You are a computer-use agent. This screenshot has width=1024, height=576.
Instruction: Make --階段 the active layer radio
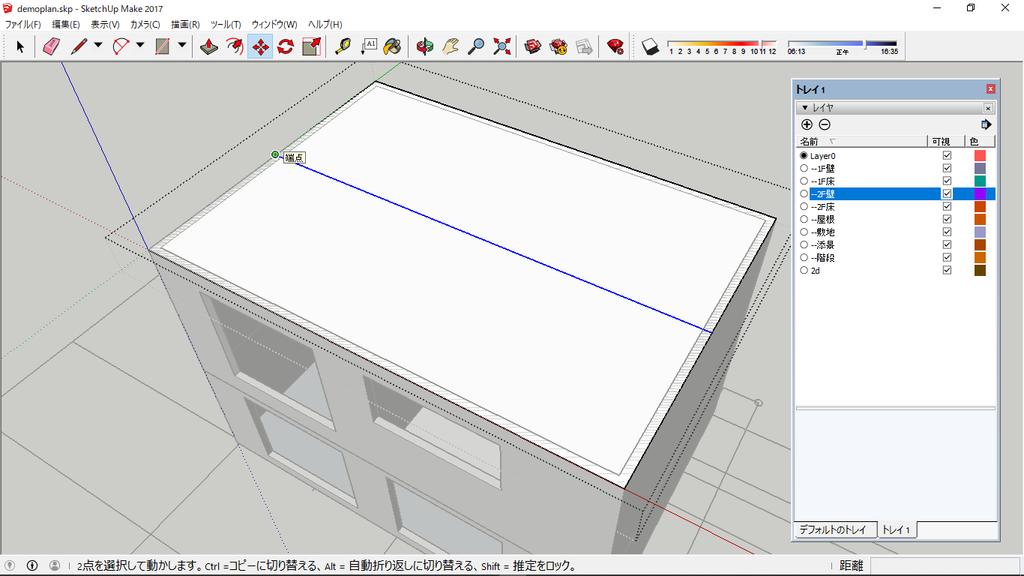(804, 257)
